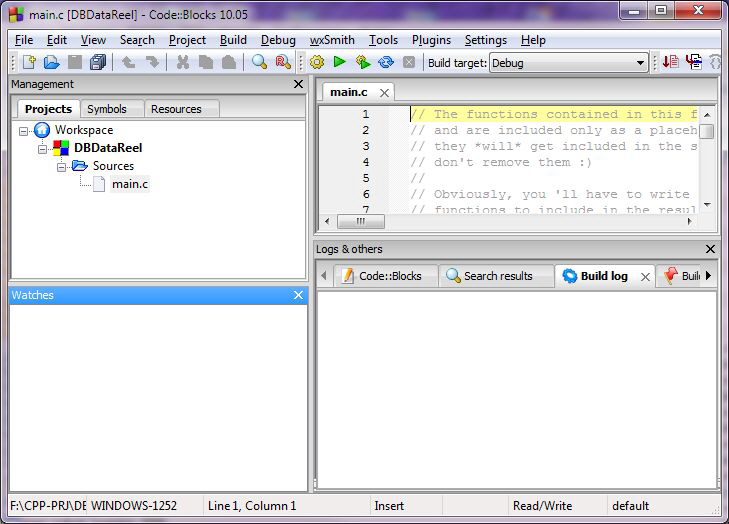Screen dimensions: 729x524
Task: Click the main.c file page icon
Action: click(x=99, y=184)
